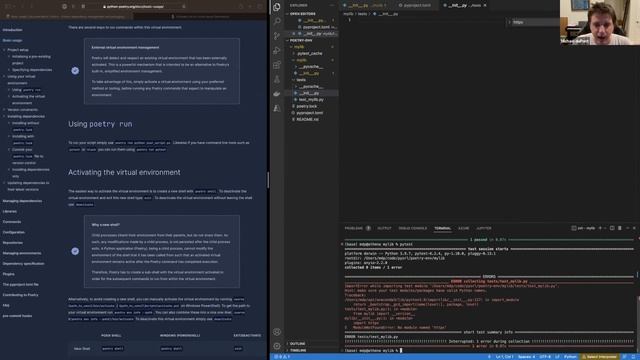The image size is (640, 360).
Task: Click the Select Interpreter warning in status bar
Action: 600,357
